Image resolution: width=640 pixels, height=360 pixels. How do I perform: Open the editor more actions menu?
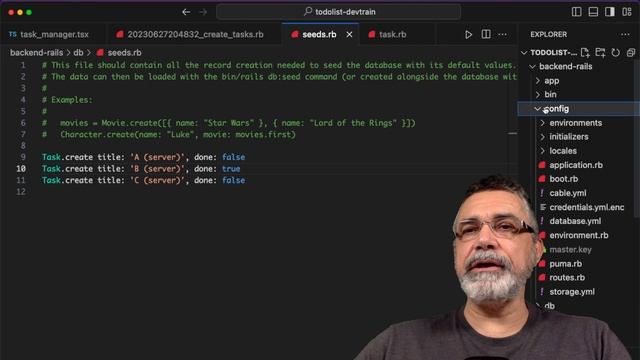(x=502, y=35)
